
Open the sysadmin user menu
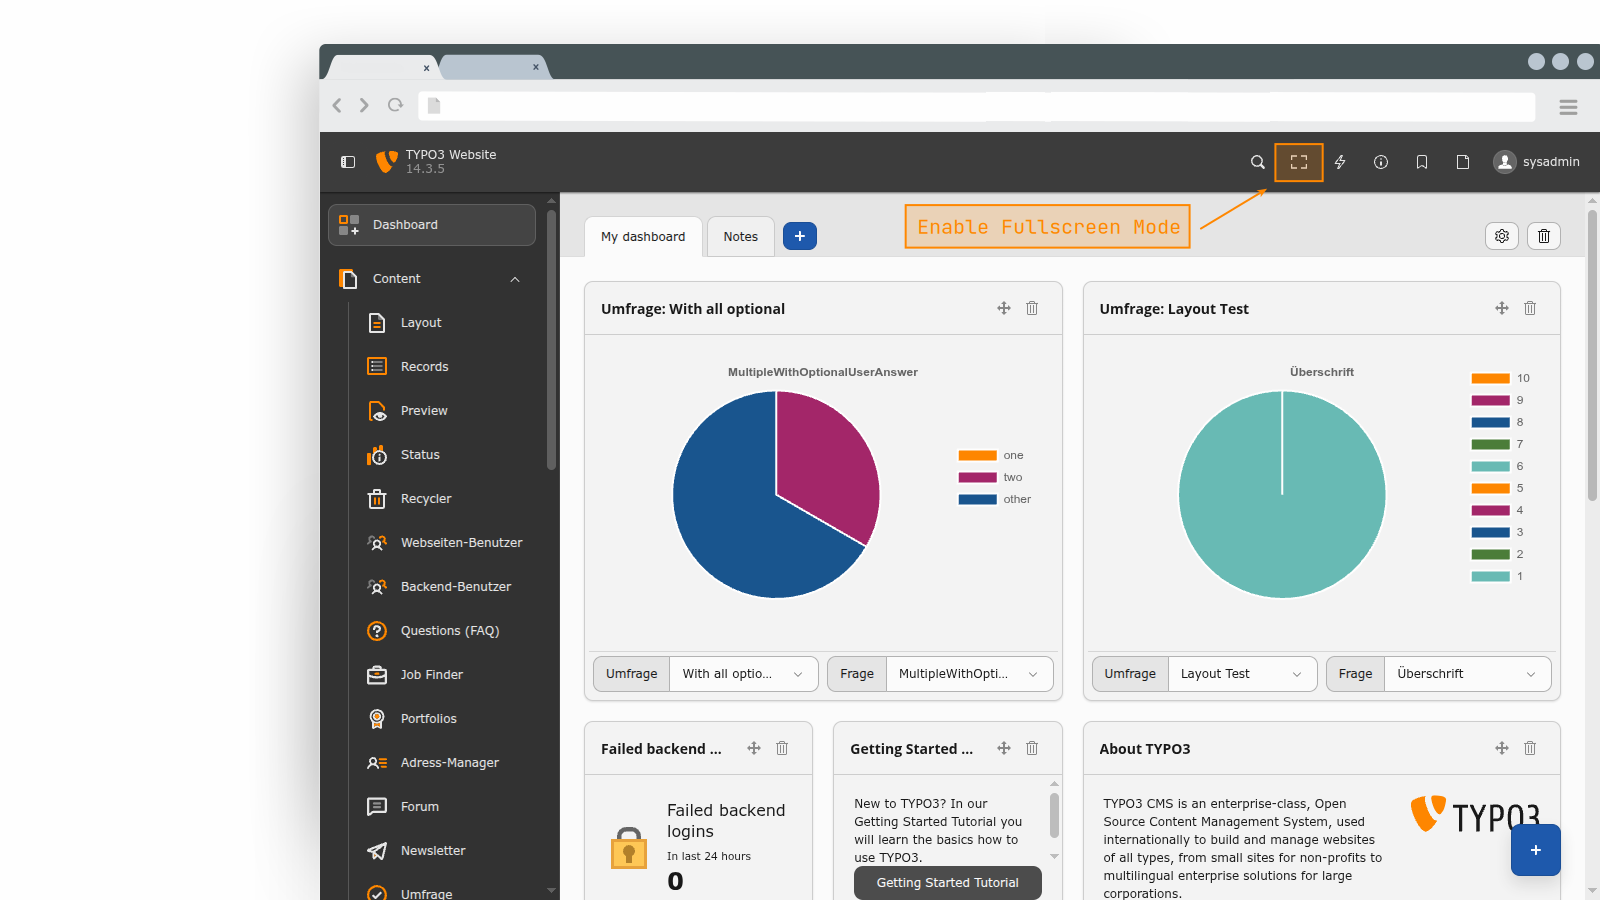[1537, 162]
